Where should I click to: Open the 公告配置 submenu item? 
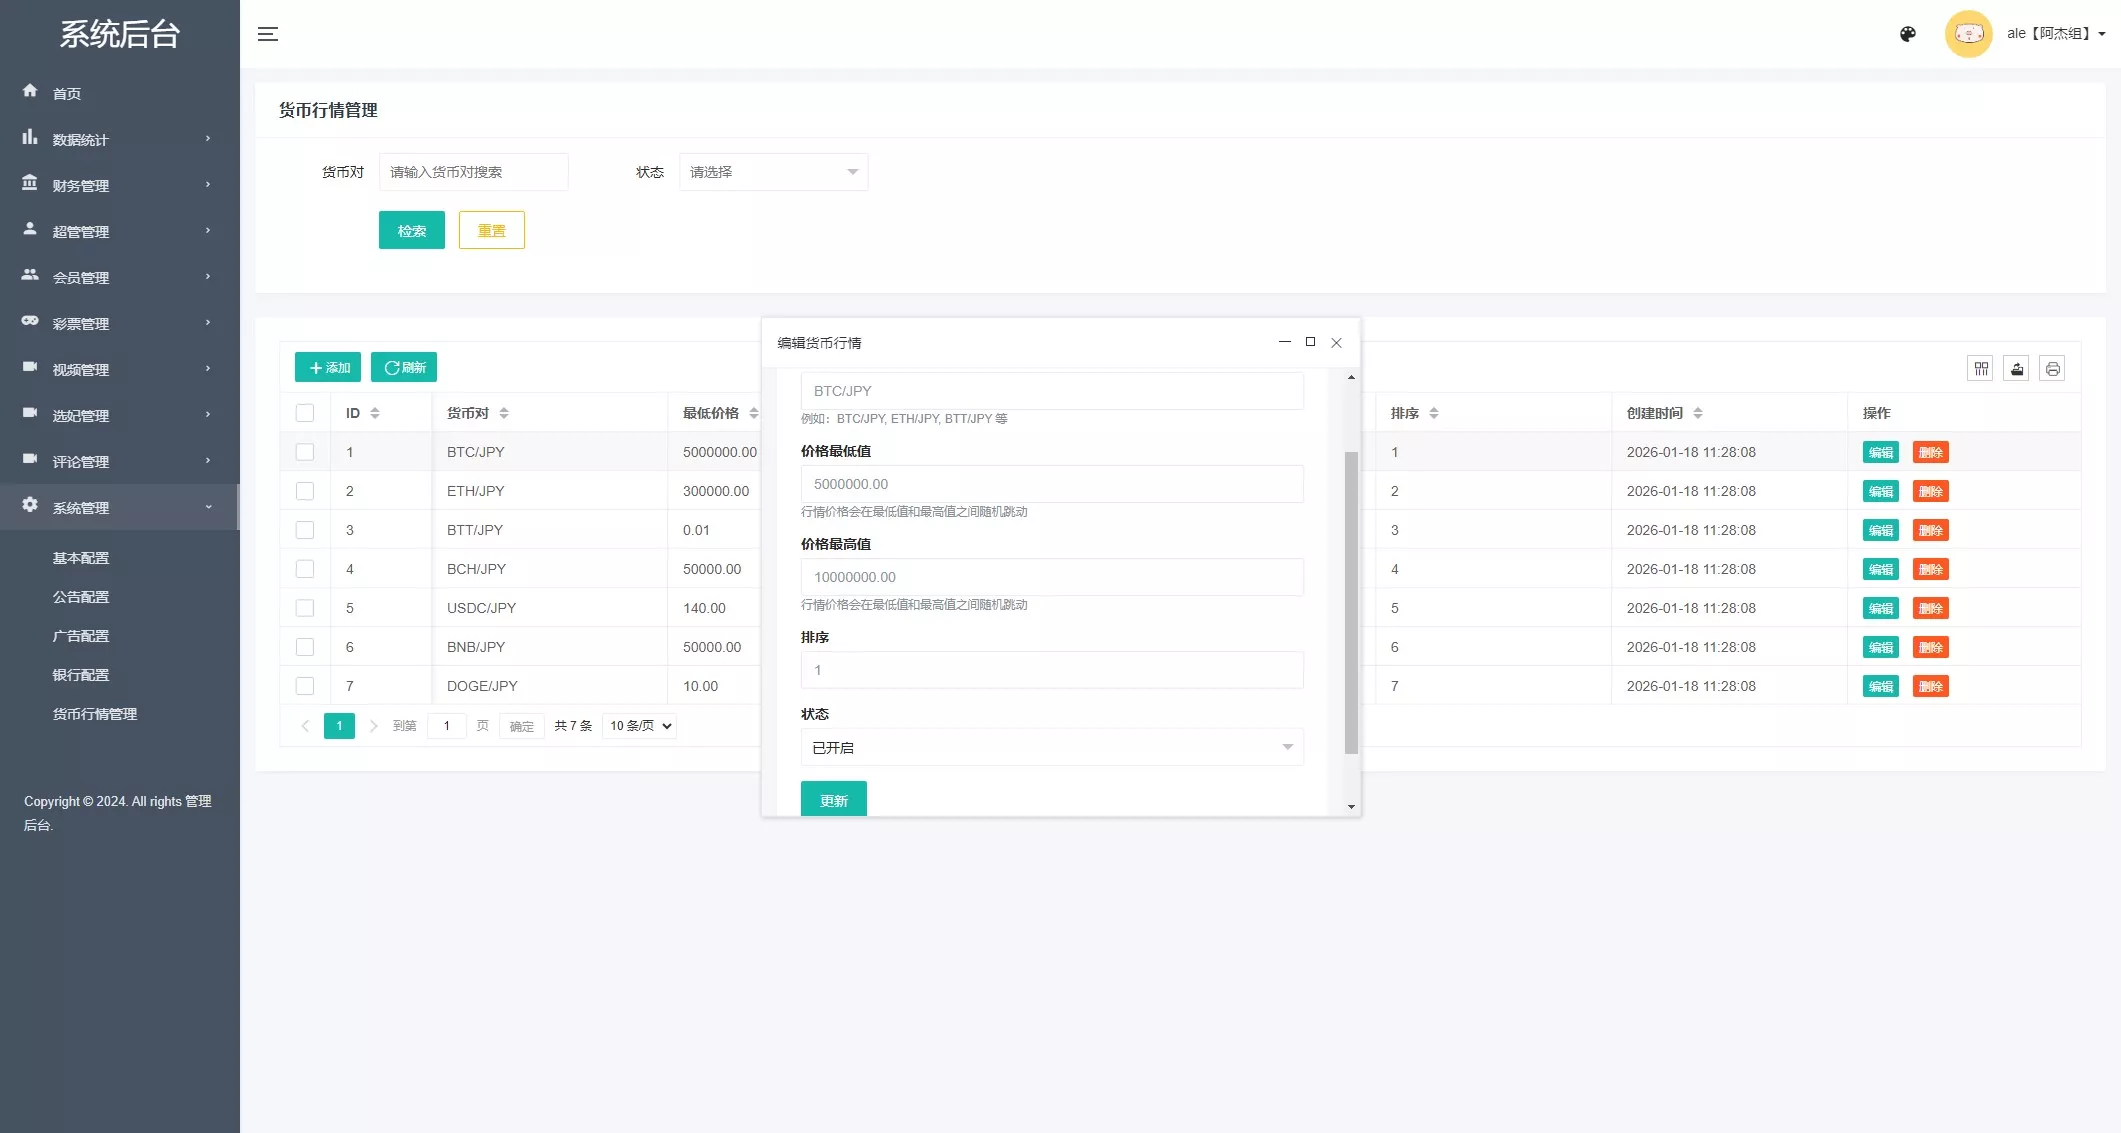[81, 597]
